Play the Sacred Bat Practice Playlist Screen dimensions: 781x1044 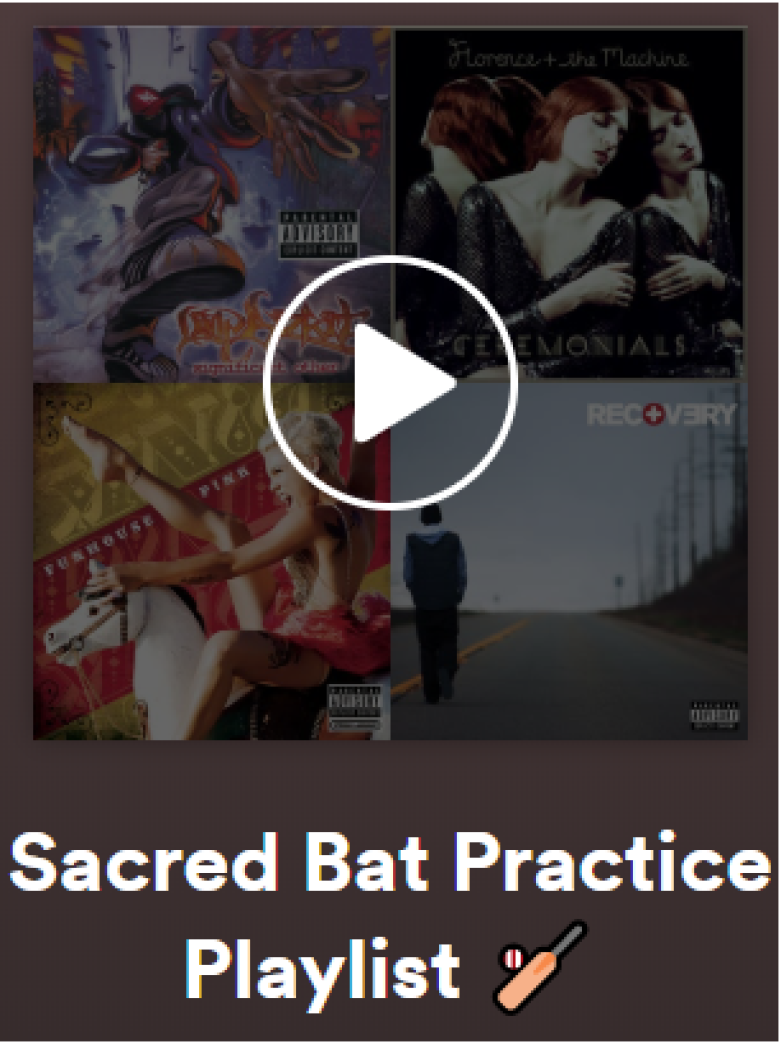(x=390, y=383)
